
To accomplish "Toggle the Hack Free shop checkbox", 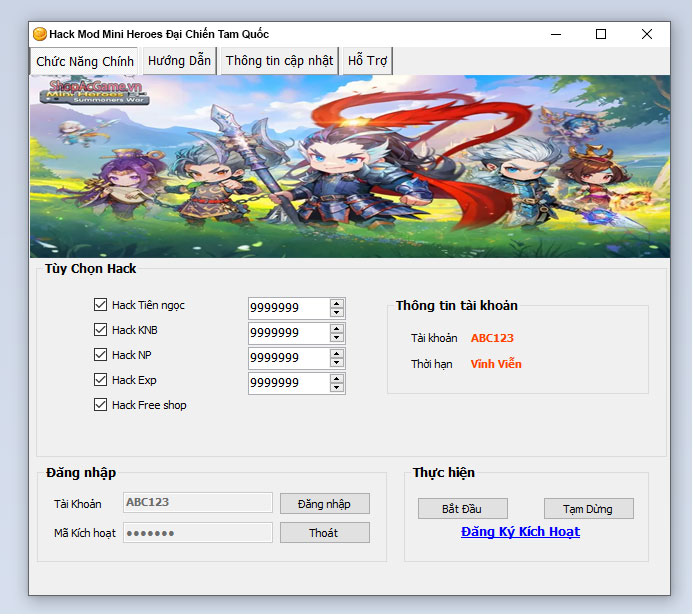I will click(x=100, y=405).
